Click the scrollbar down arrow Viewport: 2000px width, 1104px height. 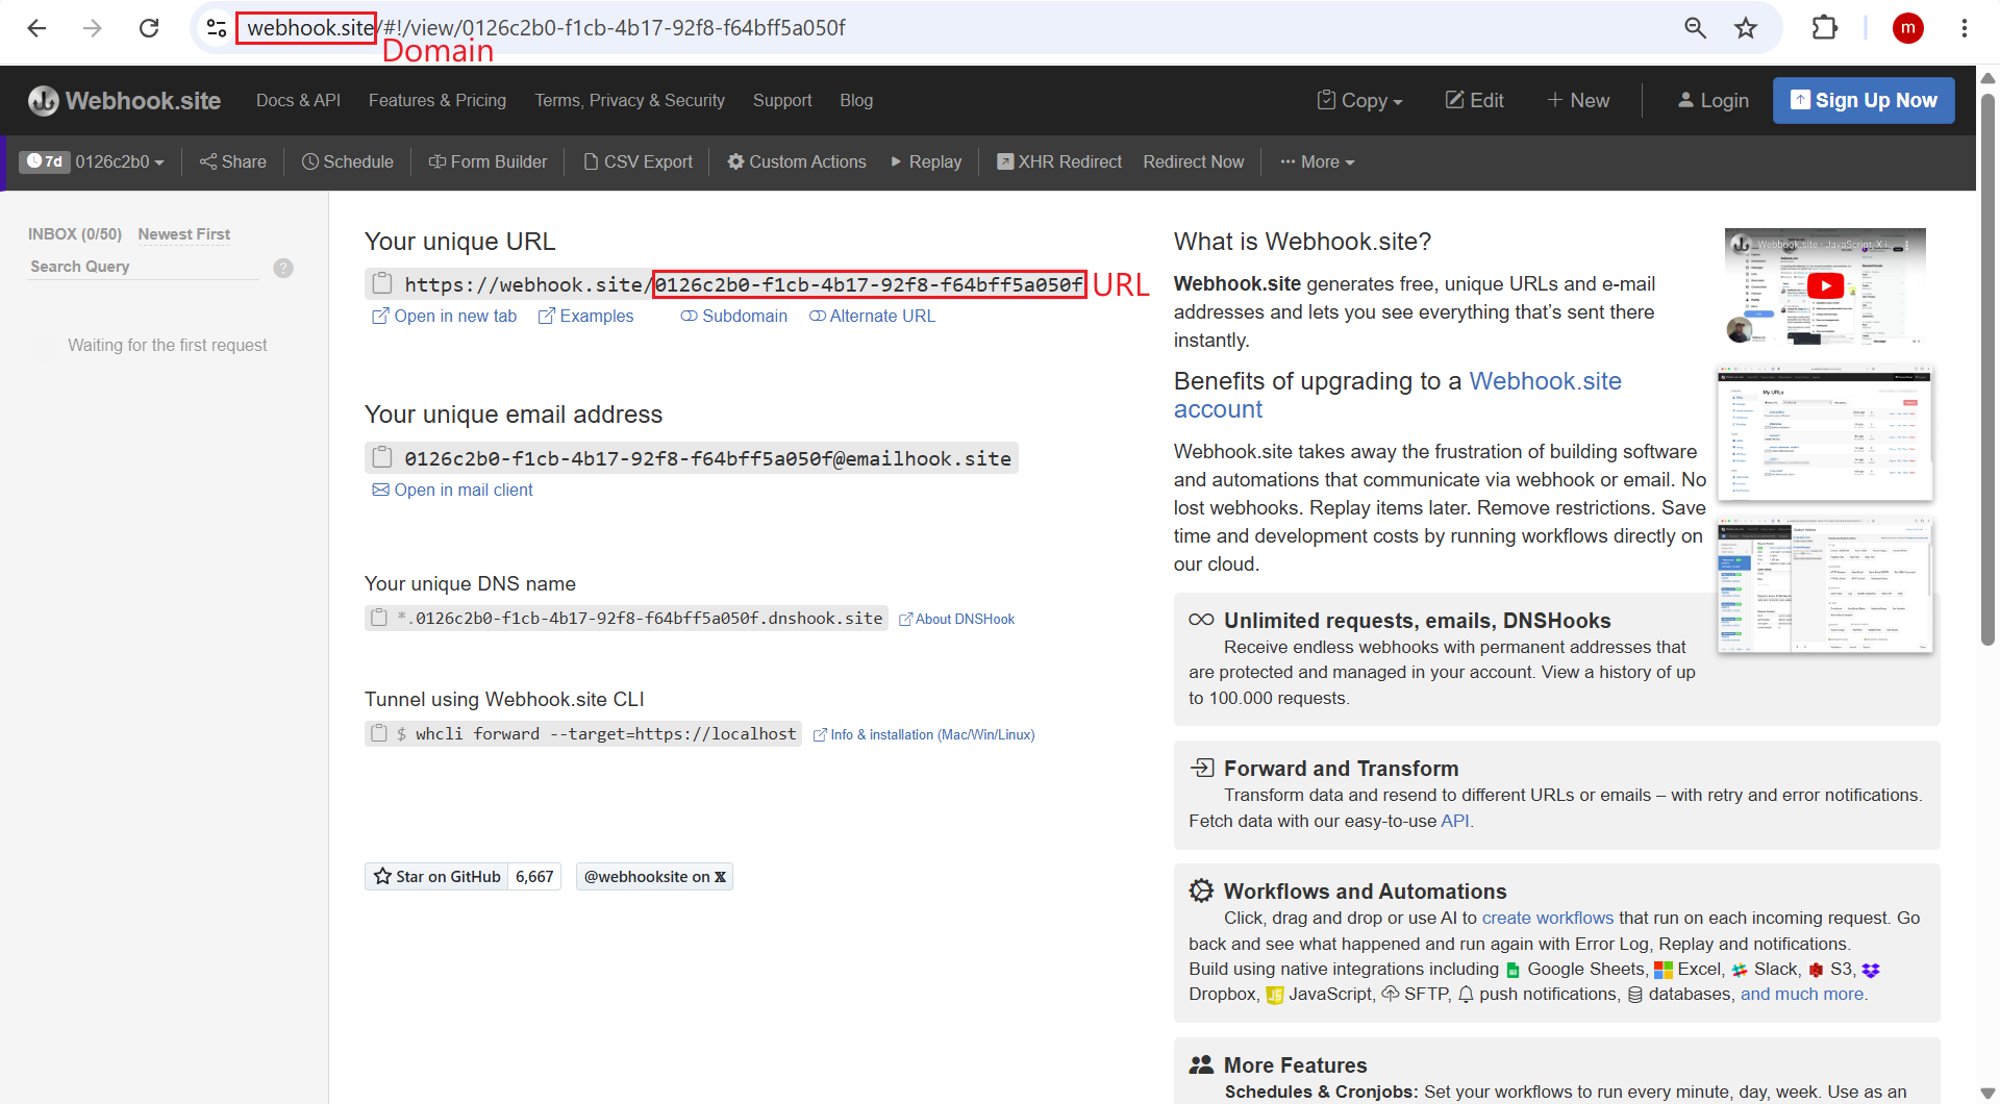click(x=1988, y=1093)
